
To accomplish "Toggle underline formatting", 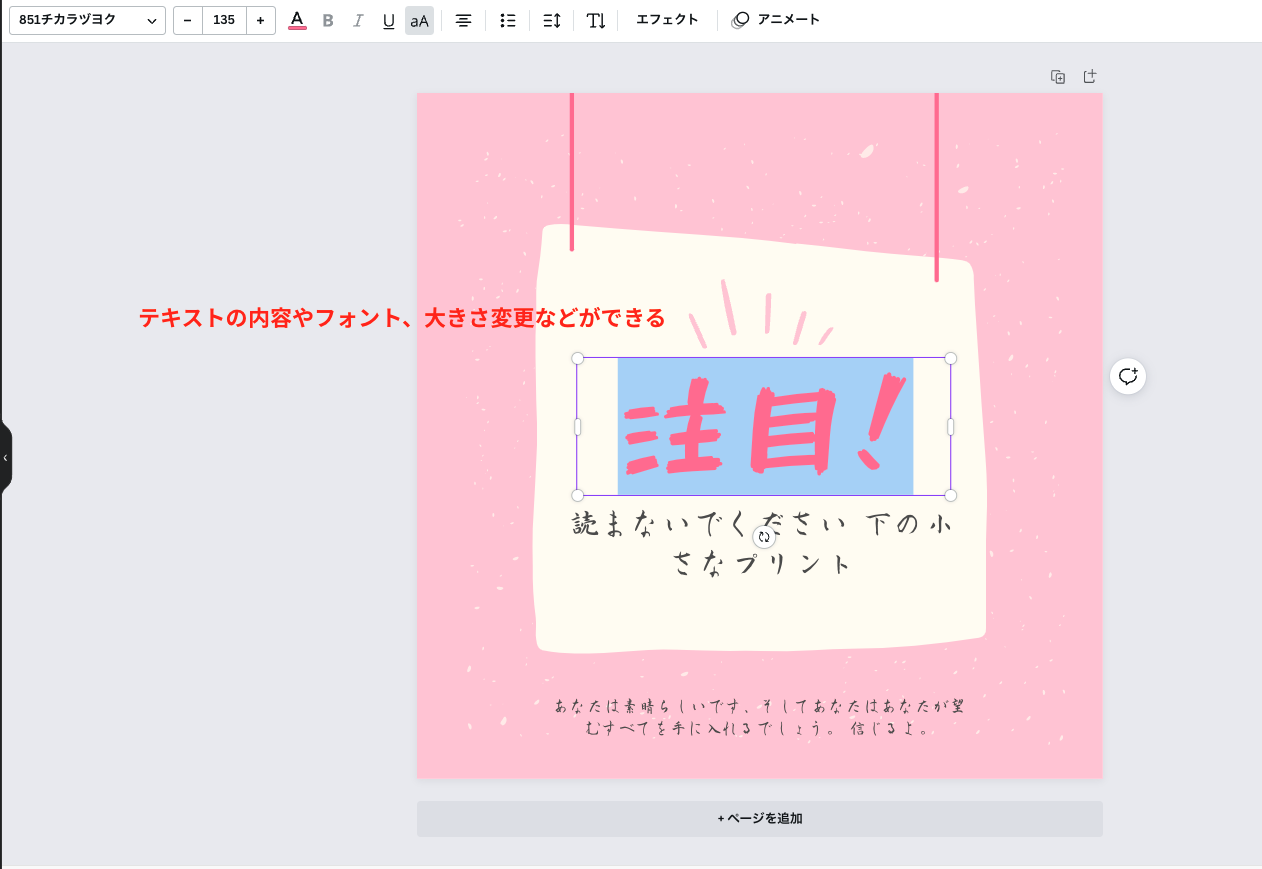I will 388,20.
